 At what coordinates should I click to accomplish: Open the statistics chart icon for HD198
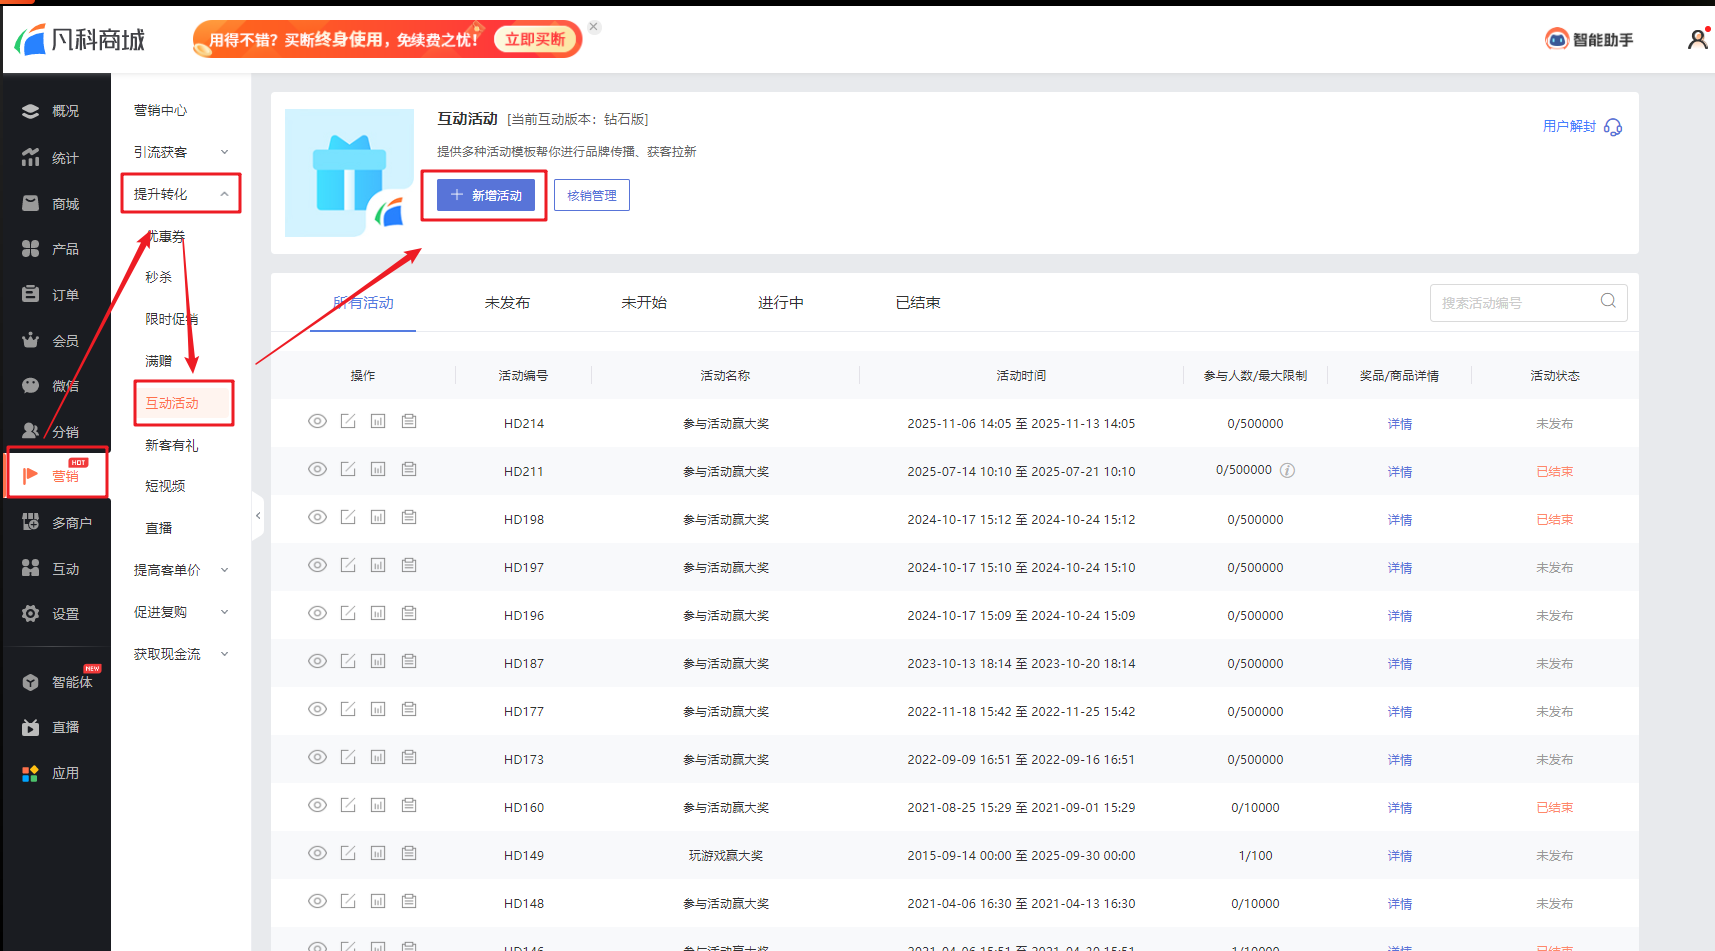coord(378,517)
